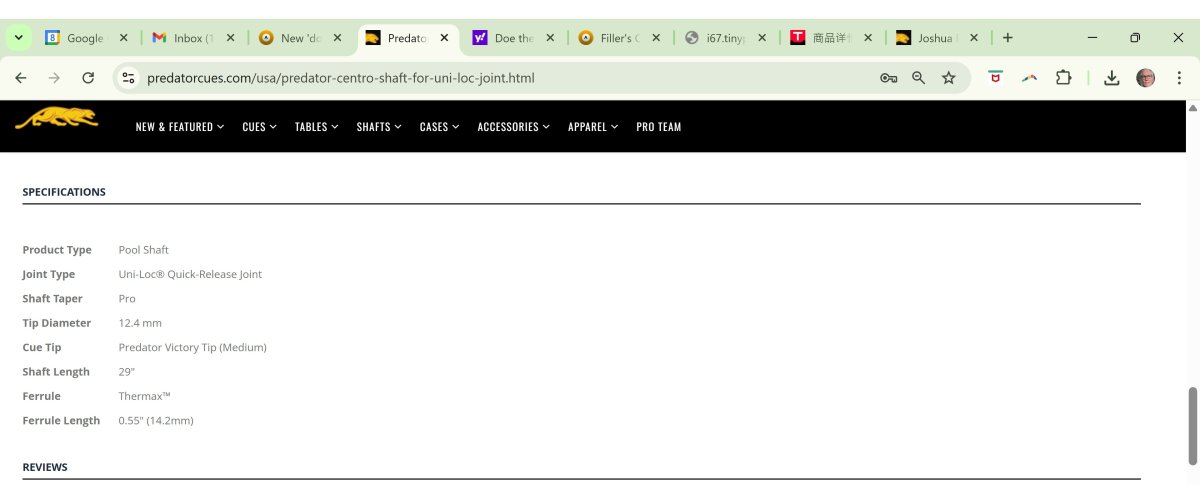Select the 29" shaft length value
Viewport: 1200px width, 485px height.
pos(127,372)
